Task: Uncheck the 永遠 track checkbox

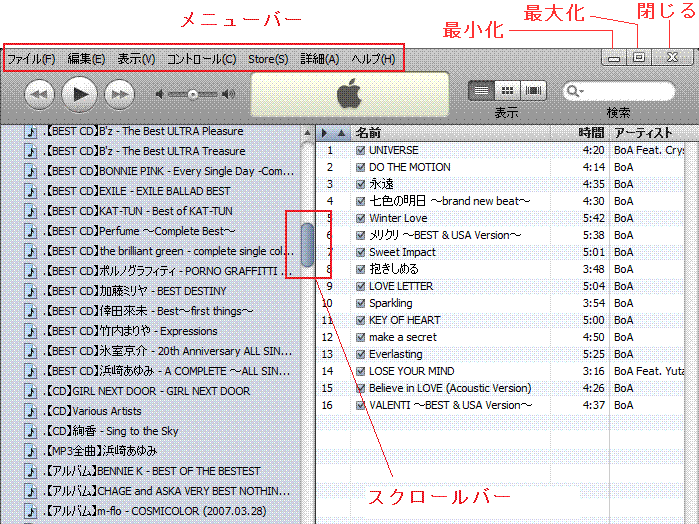Action: (x=361, y=184)
